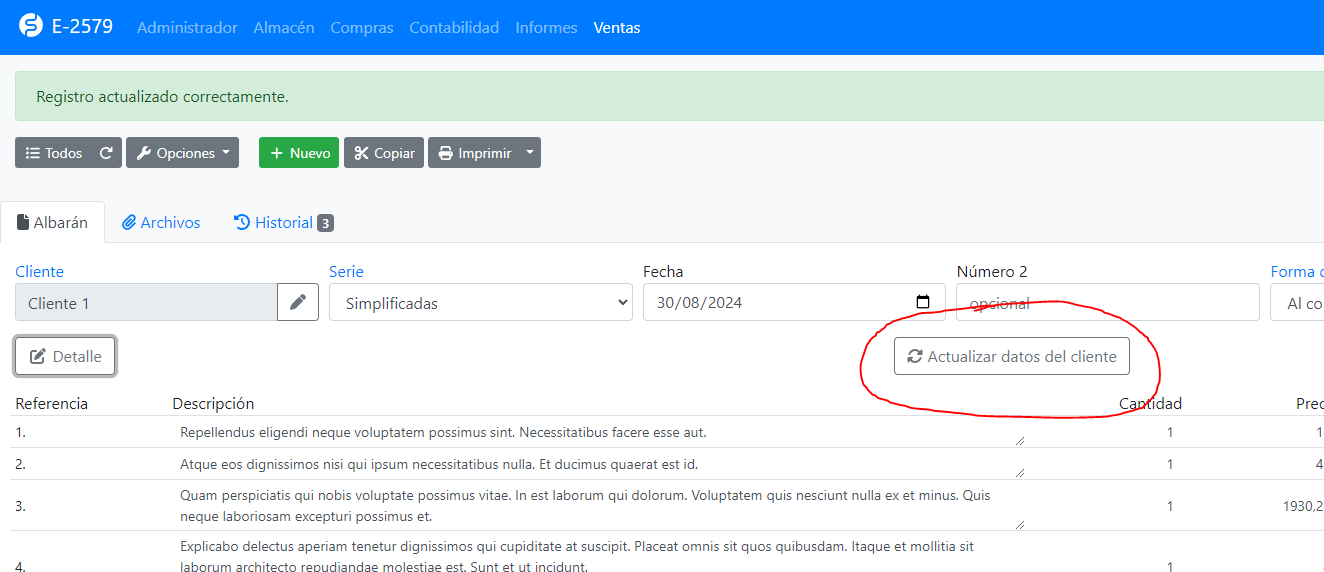
Task: Click Actualizar datos del cliente button
Action: click(1012, 356)
